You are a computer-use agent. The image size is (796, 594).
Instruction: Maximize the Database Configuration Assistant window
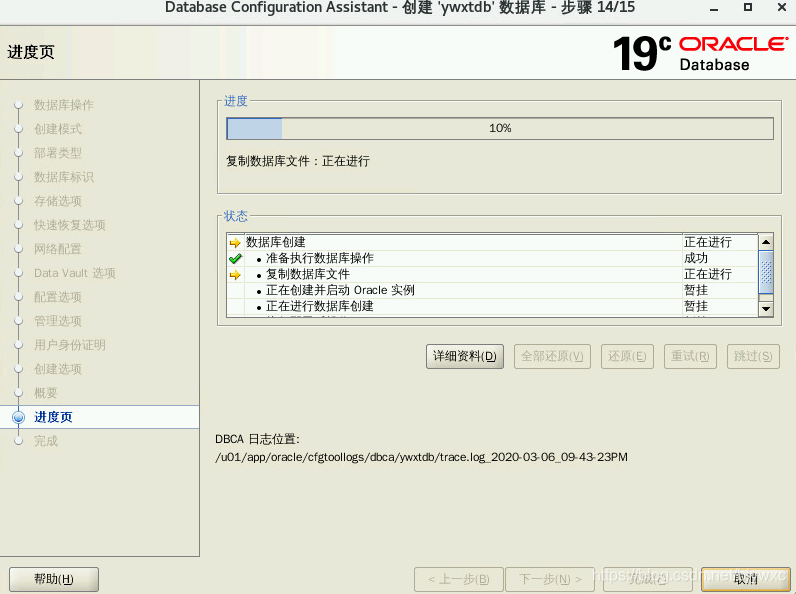747,7
